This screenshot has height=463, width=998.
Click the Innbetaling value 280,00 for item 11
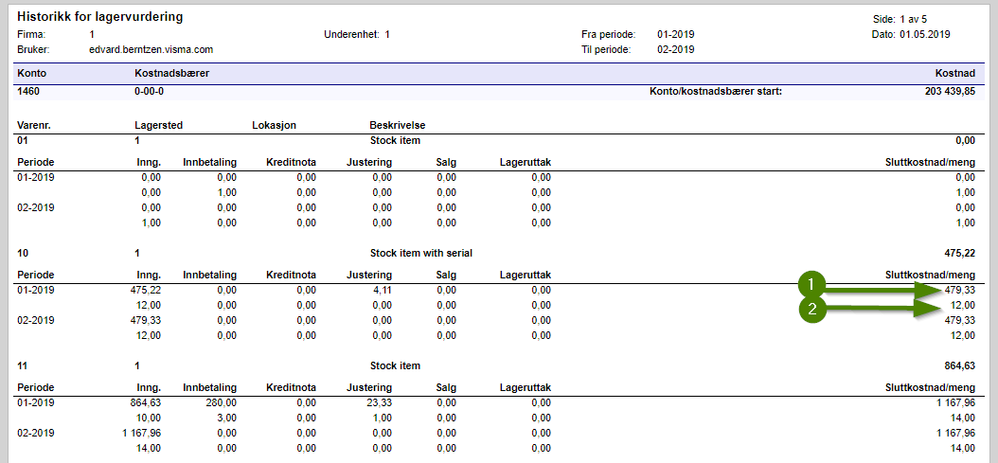pyautogui.click(x=222, y=402)
